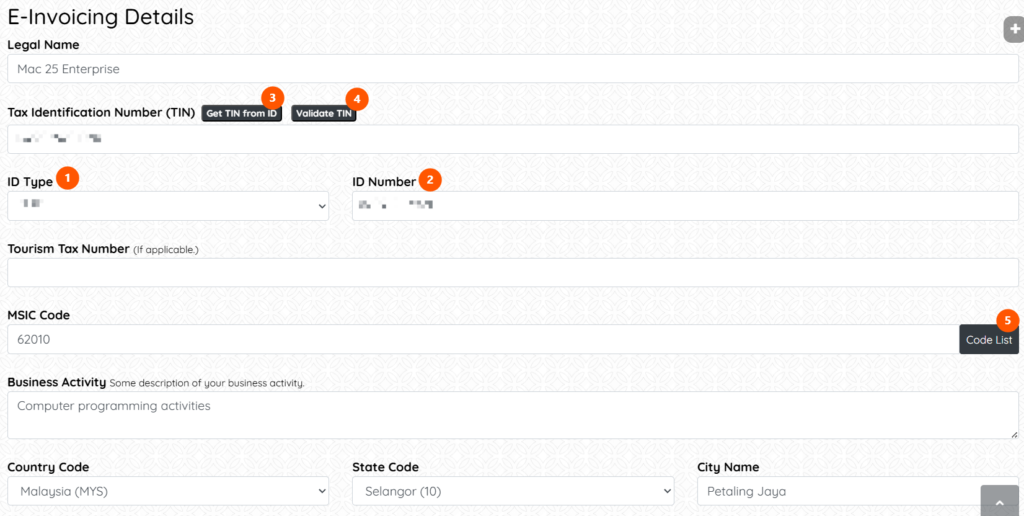1024x516 pixels.
Task: Click Get TIN from ID button
Action: tap(242, 114)
